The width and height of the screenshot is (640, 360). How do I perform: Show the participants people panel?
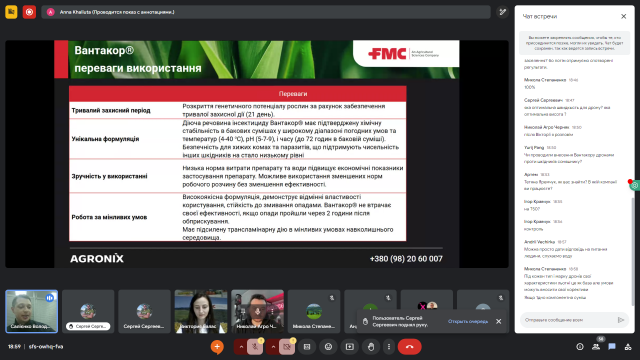[596, 347]
